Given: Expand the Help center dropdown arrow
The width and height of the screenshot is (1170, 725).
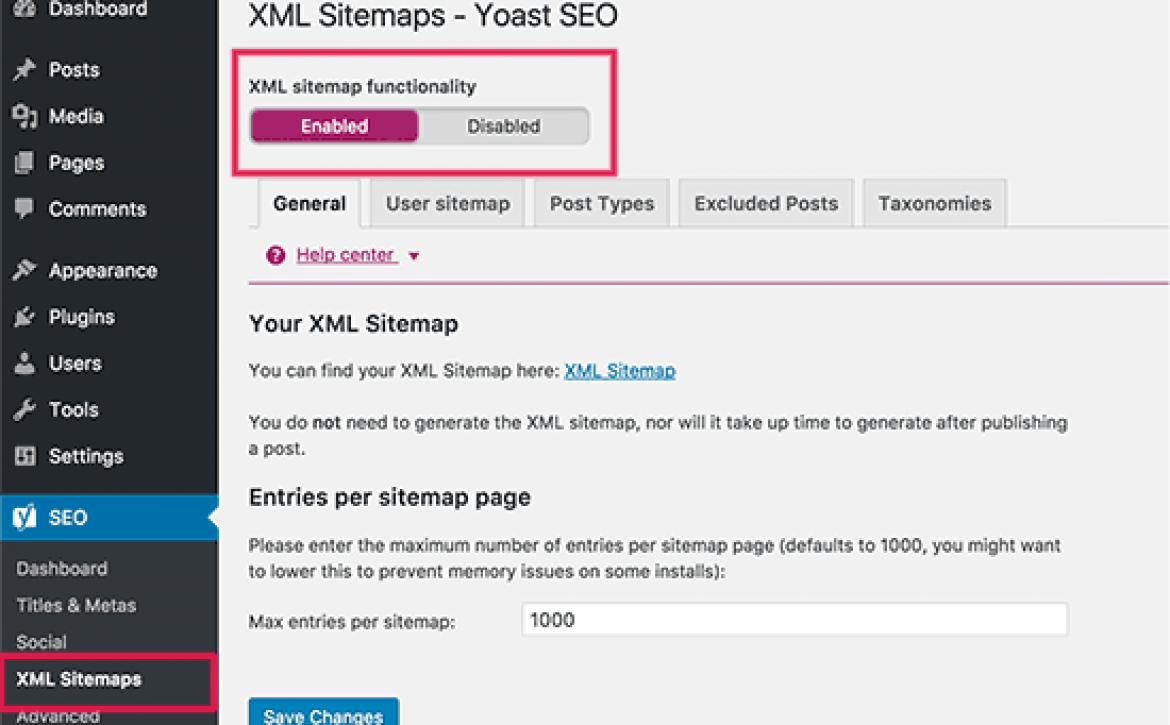Looking at the screenshot, I should 414,256.
